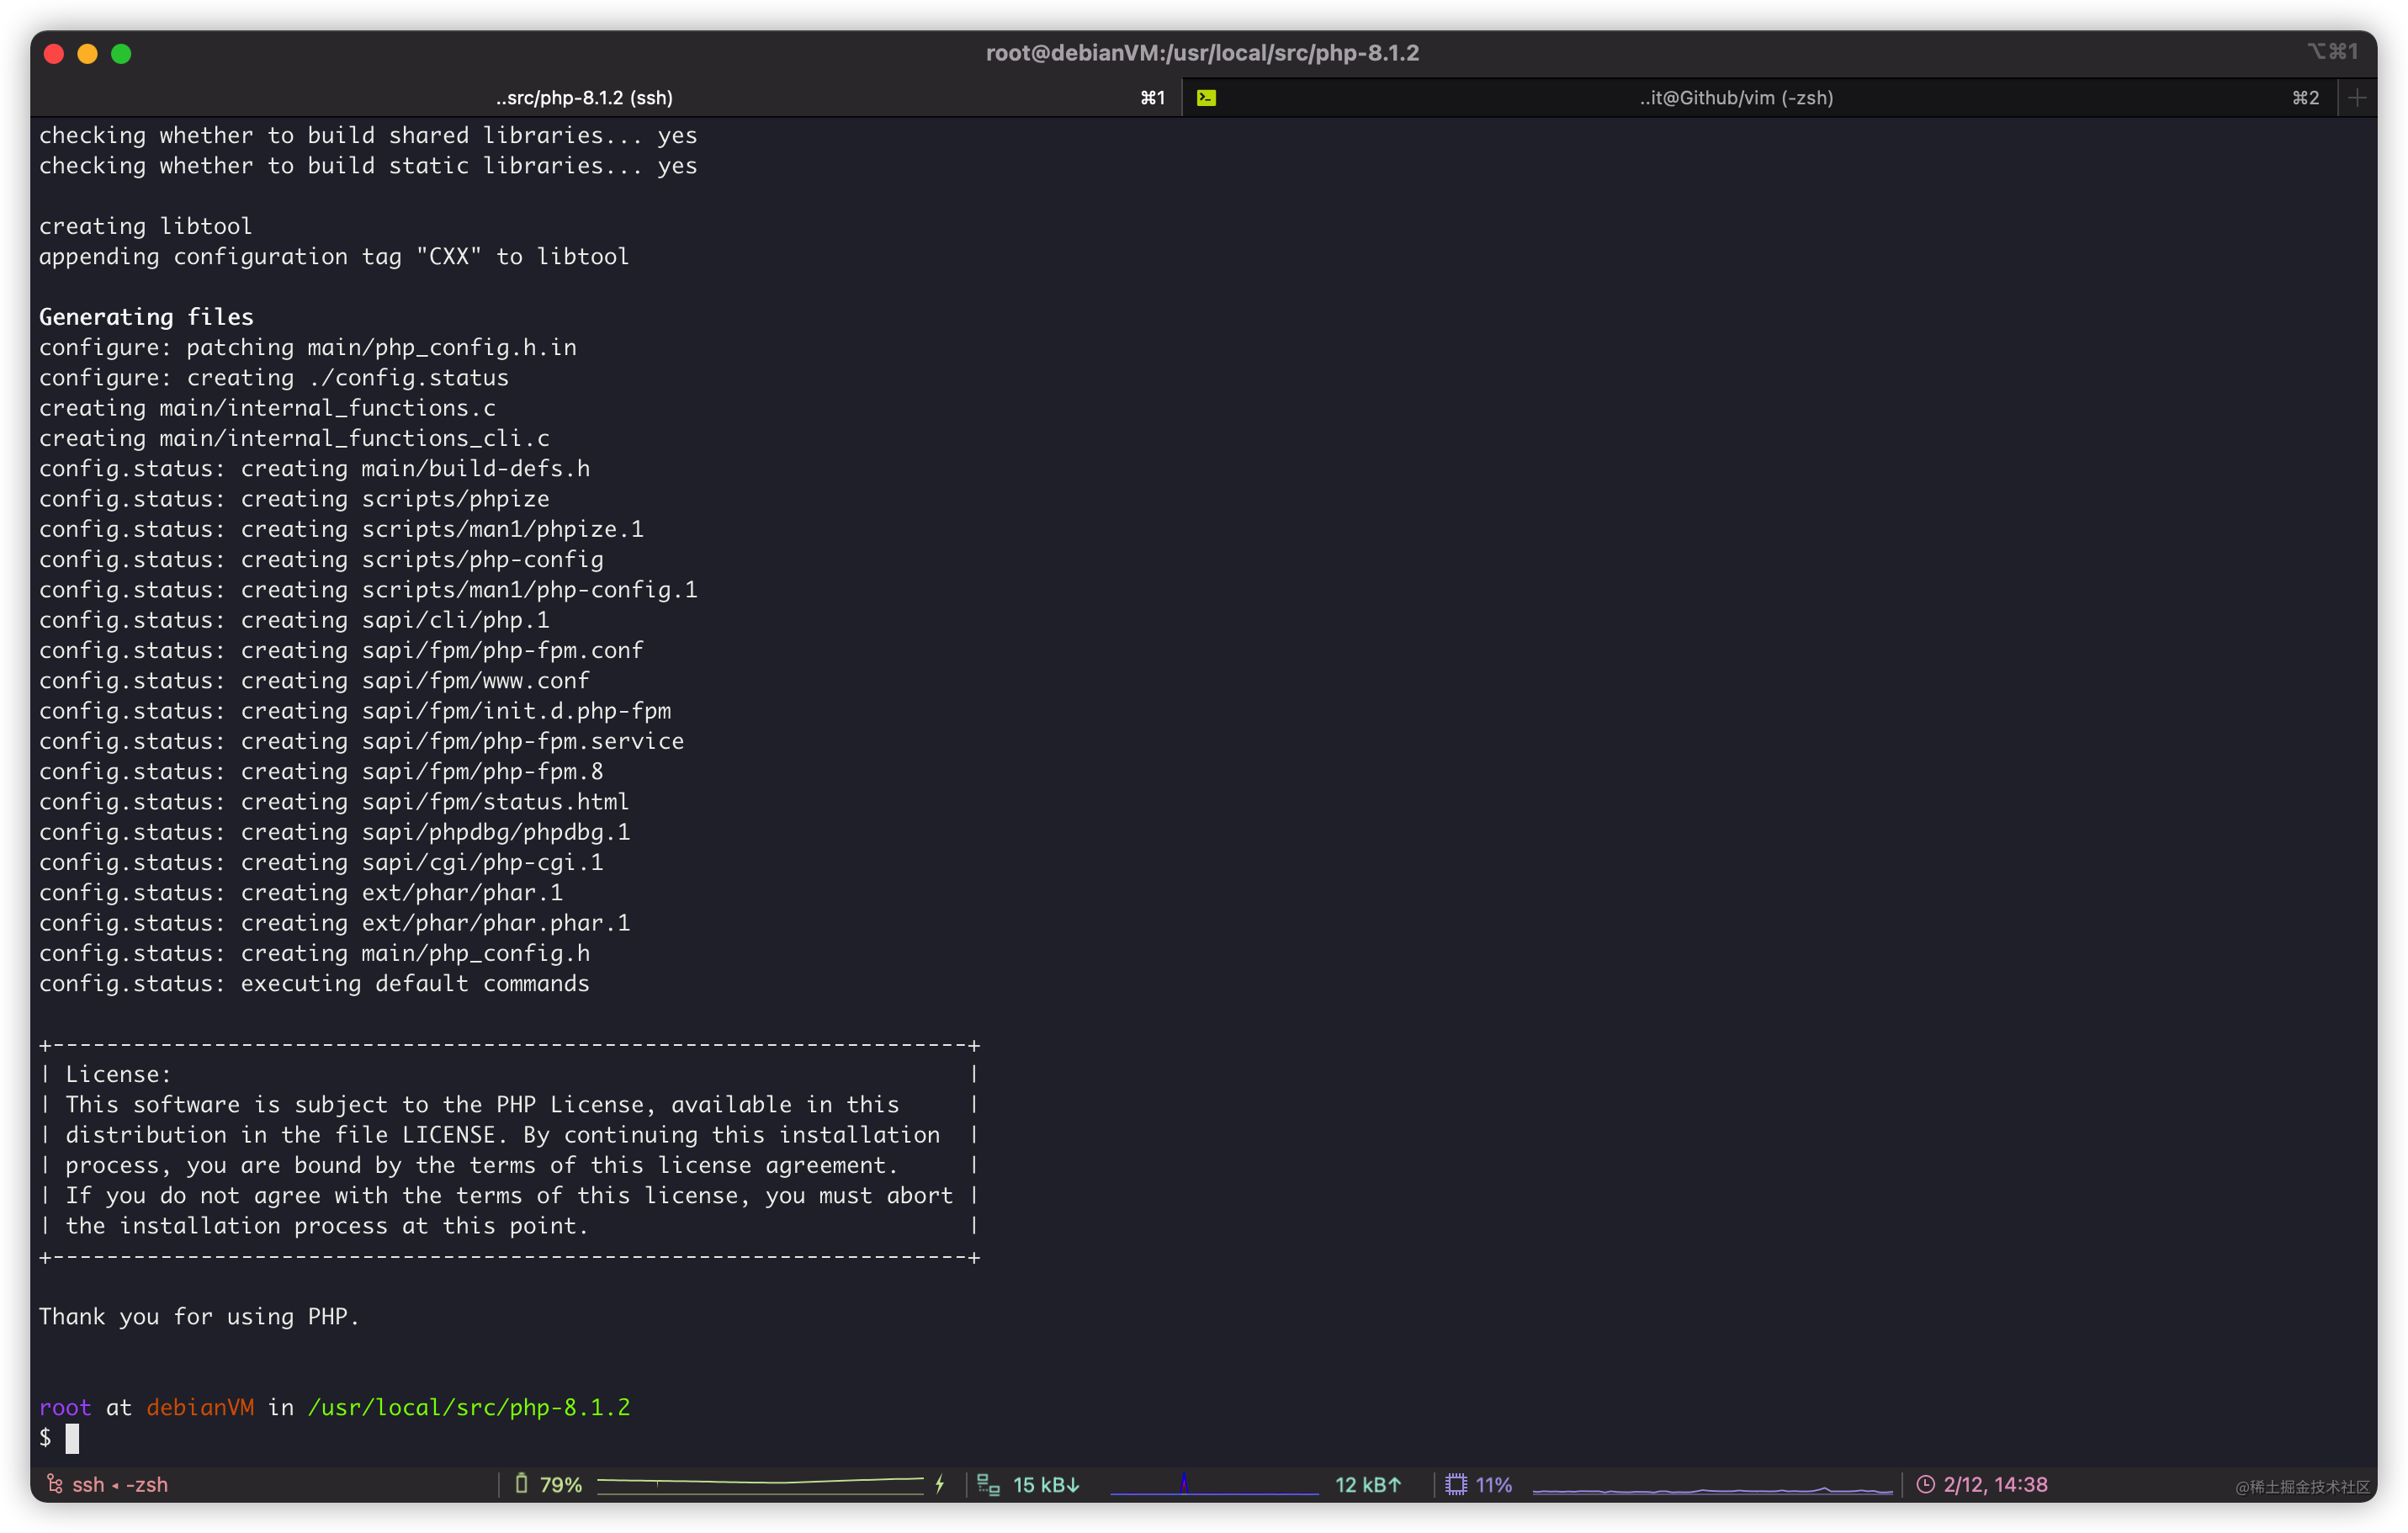The width and height of the screenshot is (2408, 1533).
Task: Click the 15 kB download speed indicator
Action: [x=1046, y=1484]
